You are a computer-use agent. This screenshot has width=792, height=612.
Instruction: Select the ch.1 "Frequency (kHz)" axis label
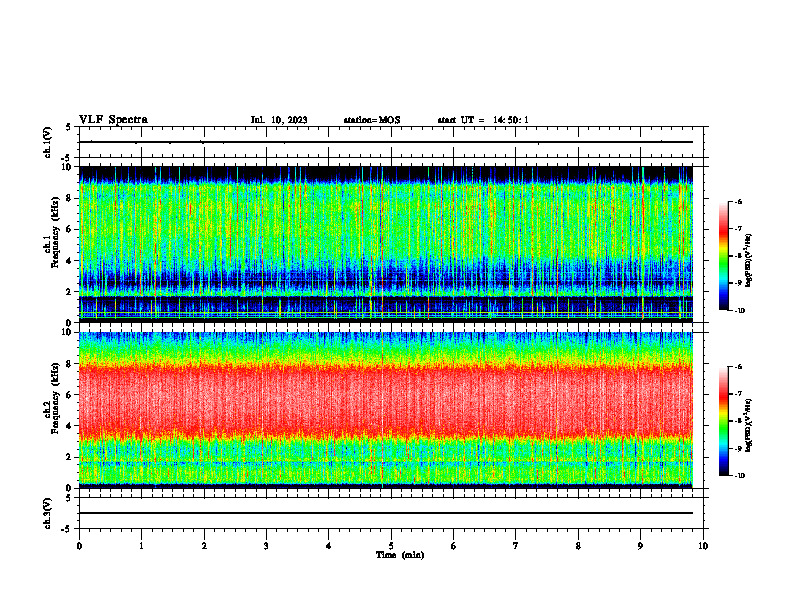55,232
